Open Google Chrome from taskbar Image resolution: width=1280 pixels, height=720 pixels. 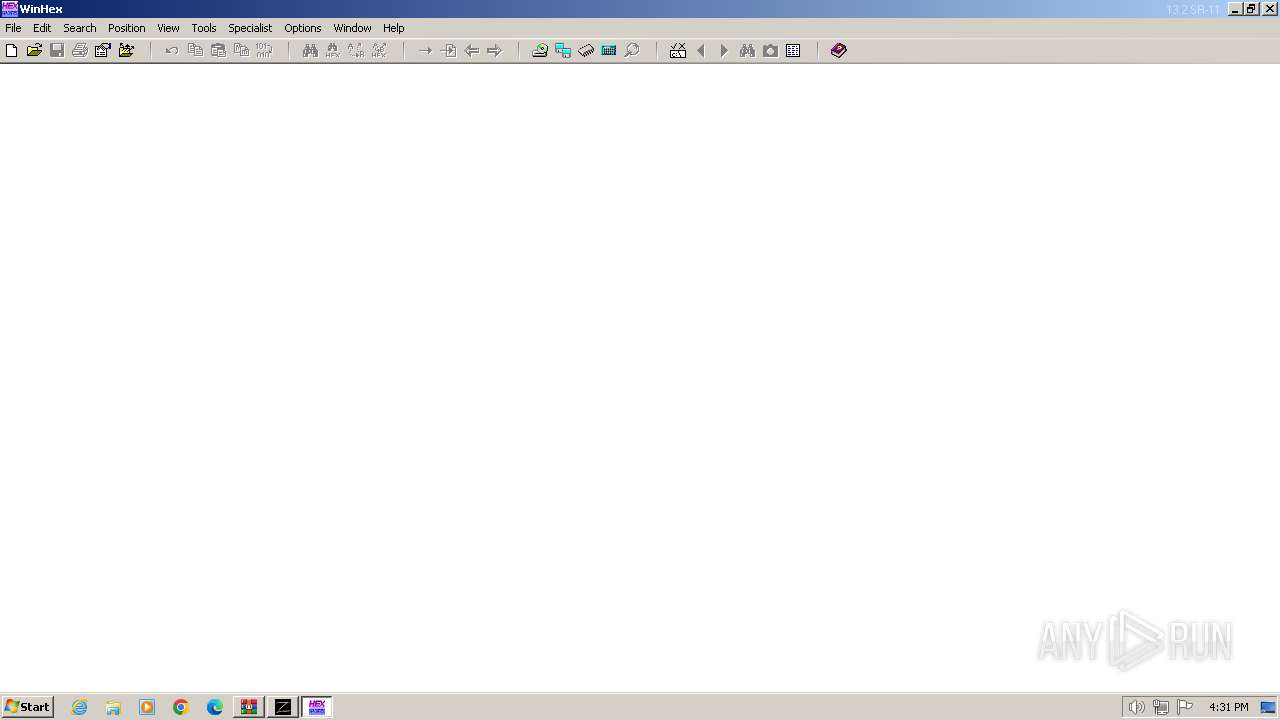[x=181, y=707]
